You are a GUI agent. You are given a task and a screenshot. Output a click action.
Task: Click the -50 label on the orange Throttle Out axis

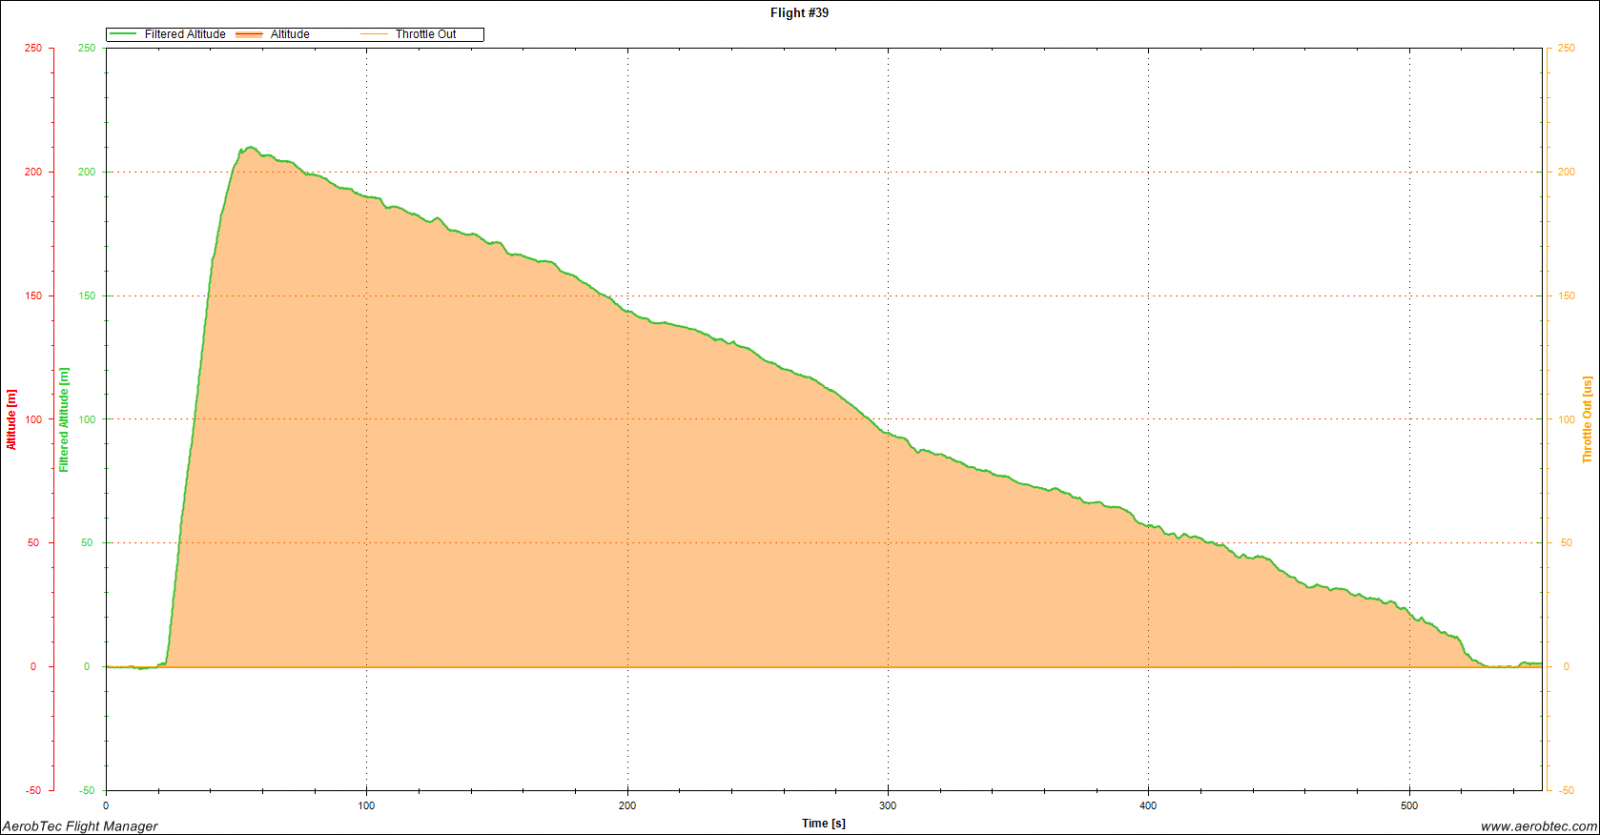1566,790
